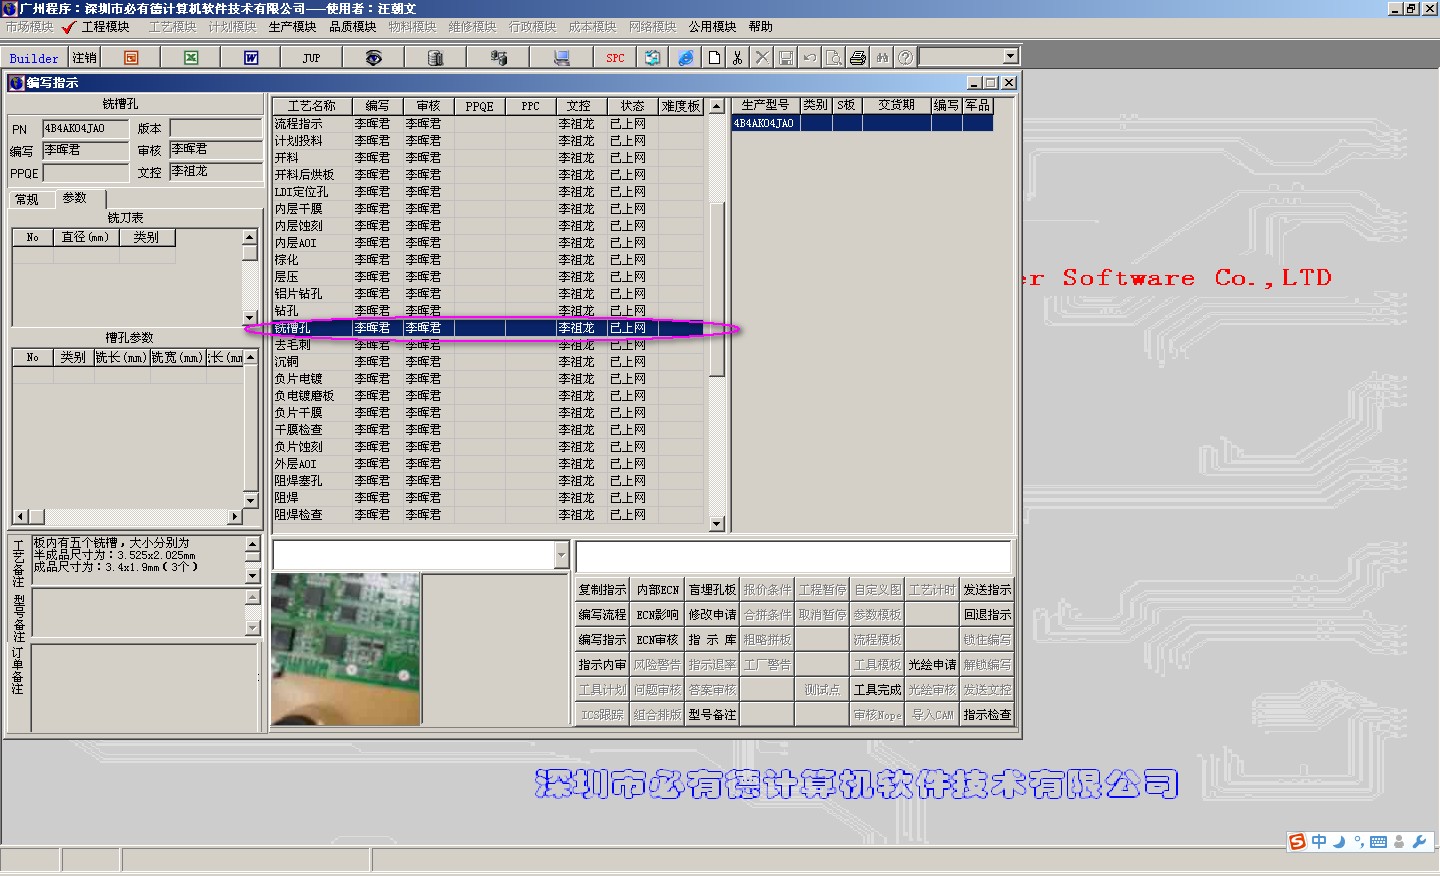Click the binoculars find icon
Viewport: 1440px width, 876px height.
pos(882,58)
